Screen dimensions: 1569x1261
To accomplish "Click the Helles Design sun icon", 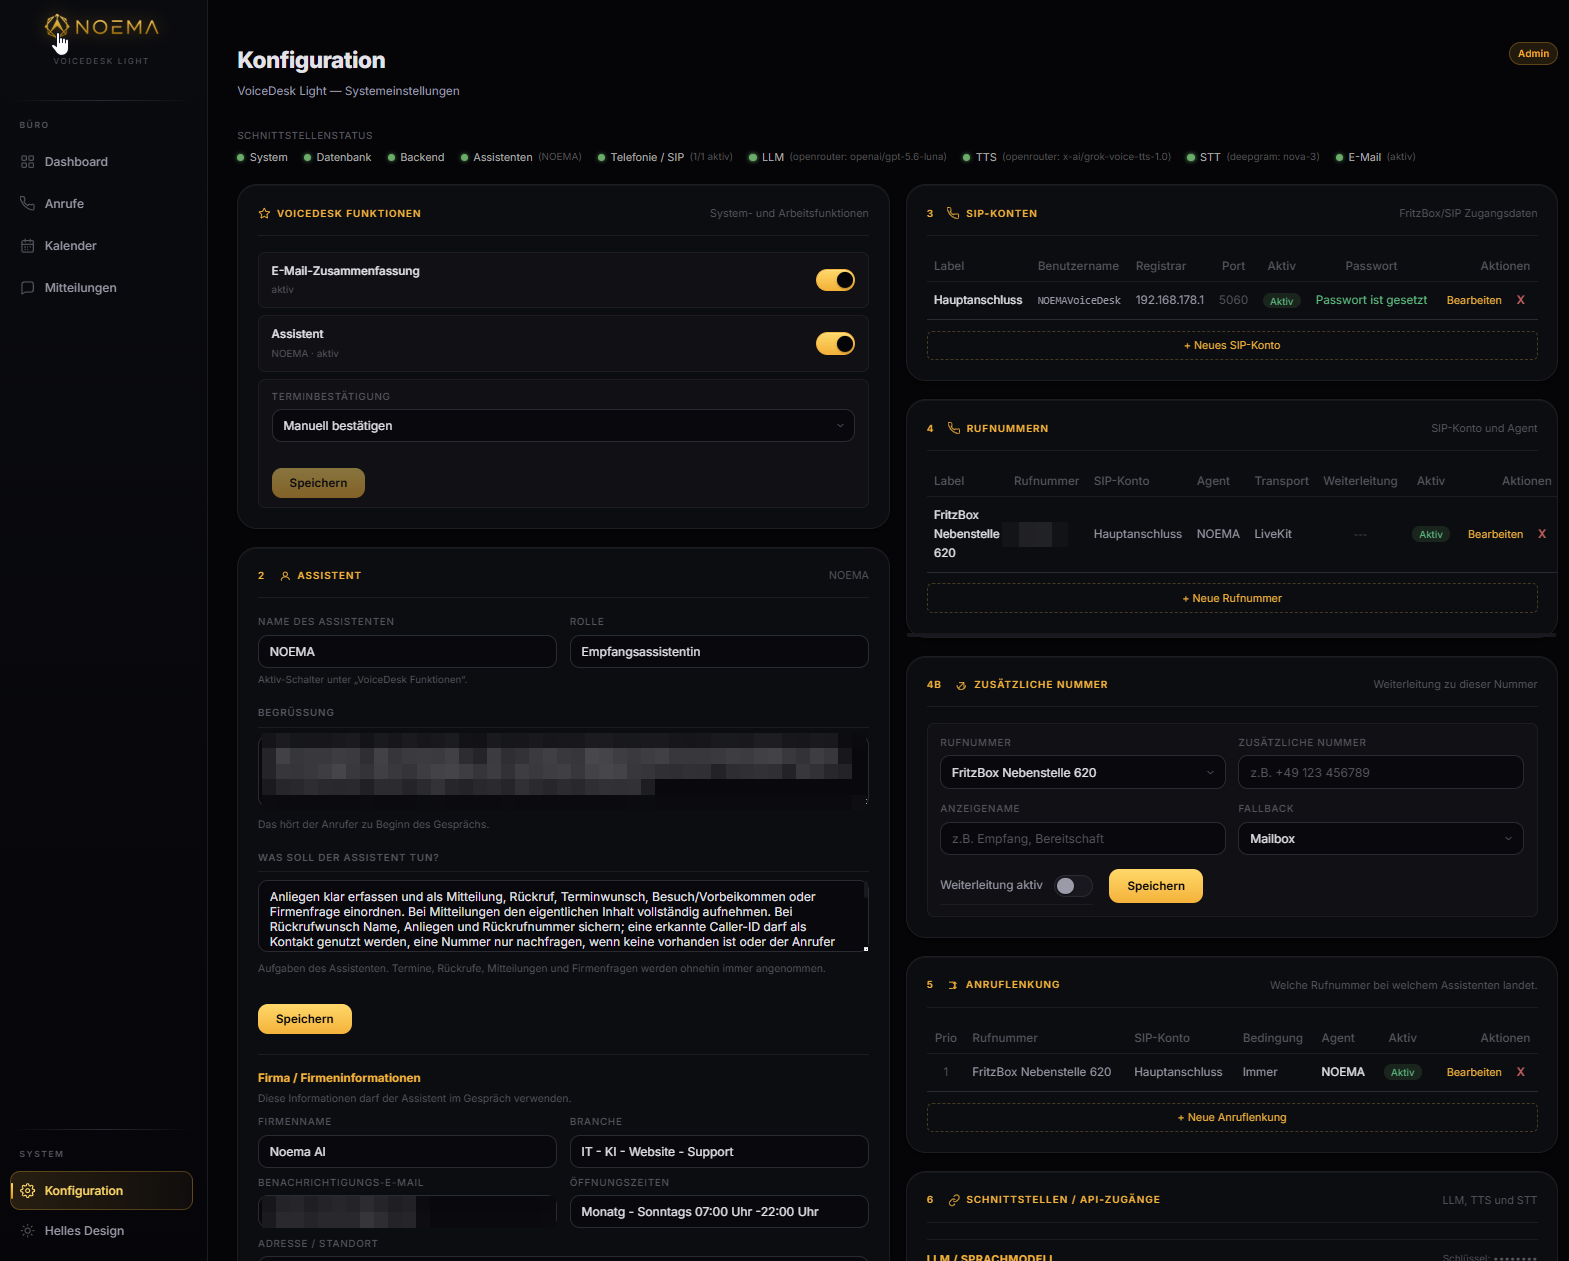I will pos(27,1231).
